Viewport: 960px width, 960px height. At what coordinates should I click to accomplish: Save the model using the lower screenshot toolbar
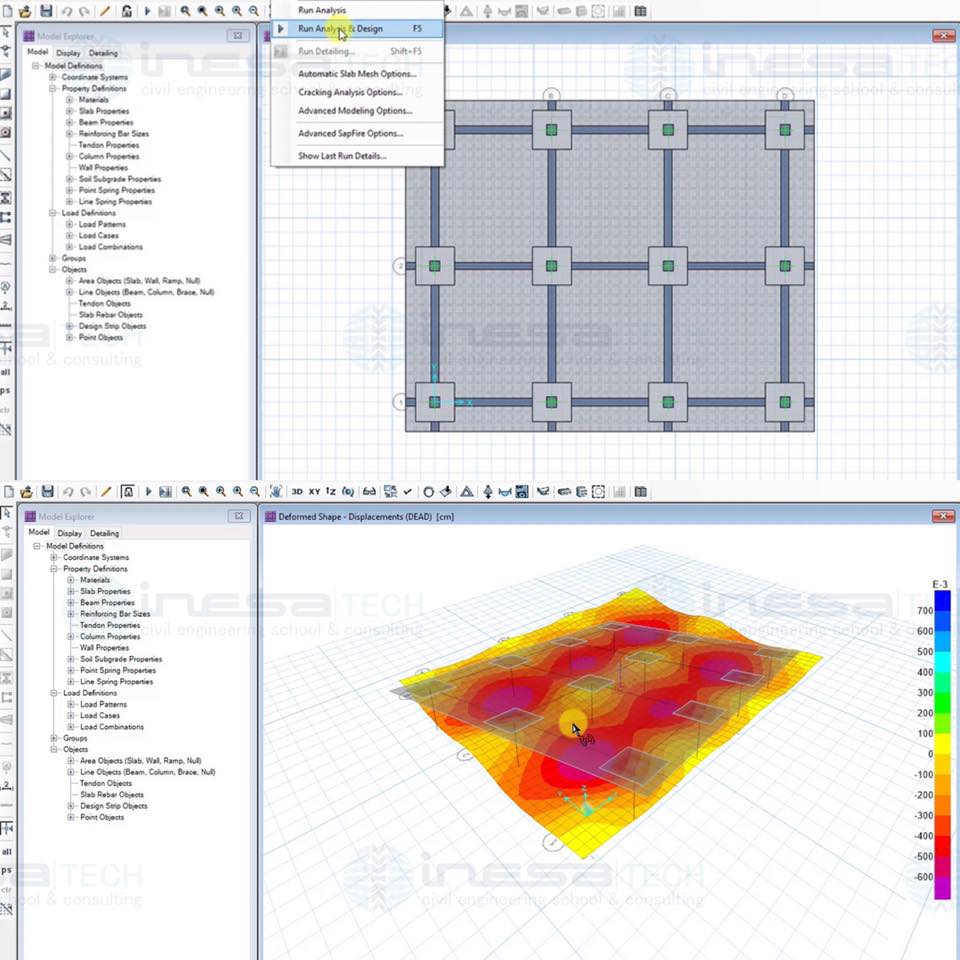click(x=48, y=492)
